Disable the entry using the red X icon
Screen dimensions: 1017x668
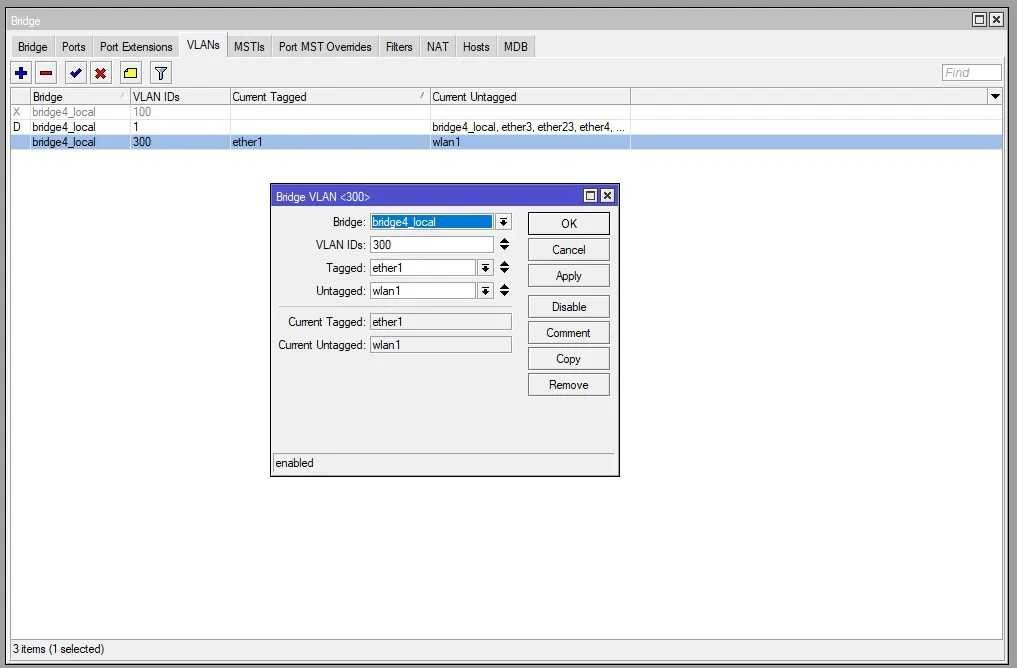pos(101,72)
